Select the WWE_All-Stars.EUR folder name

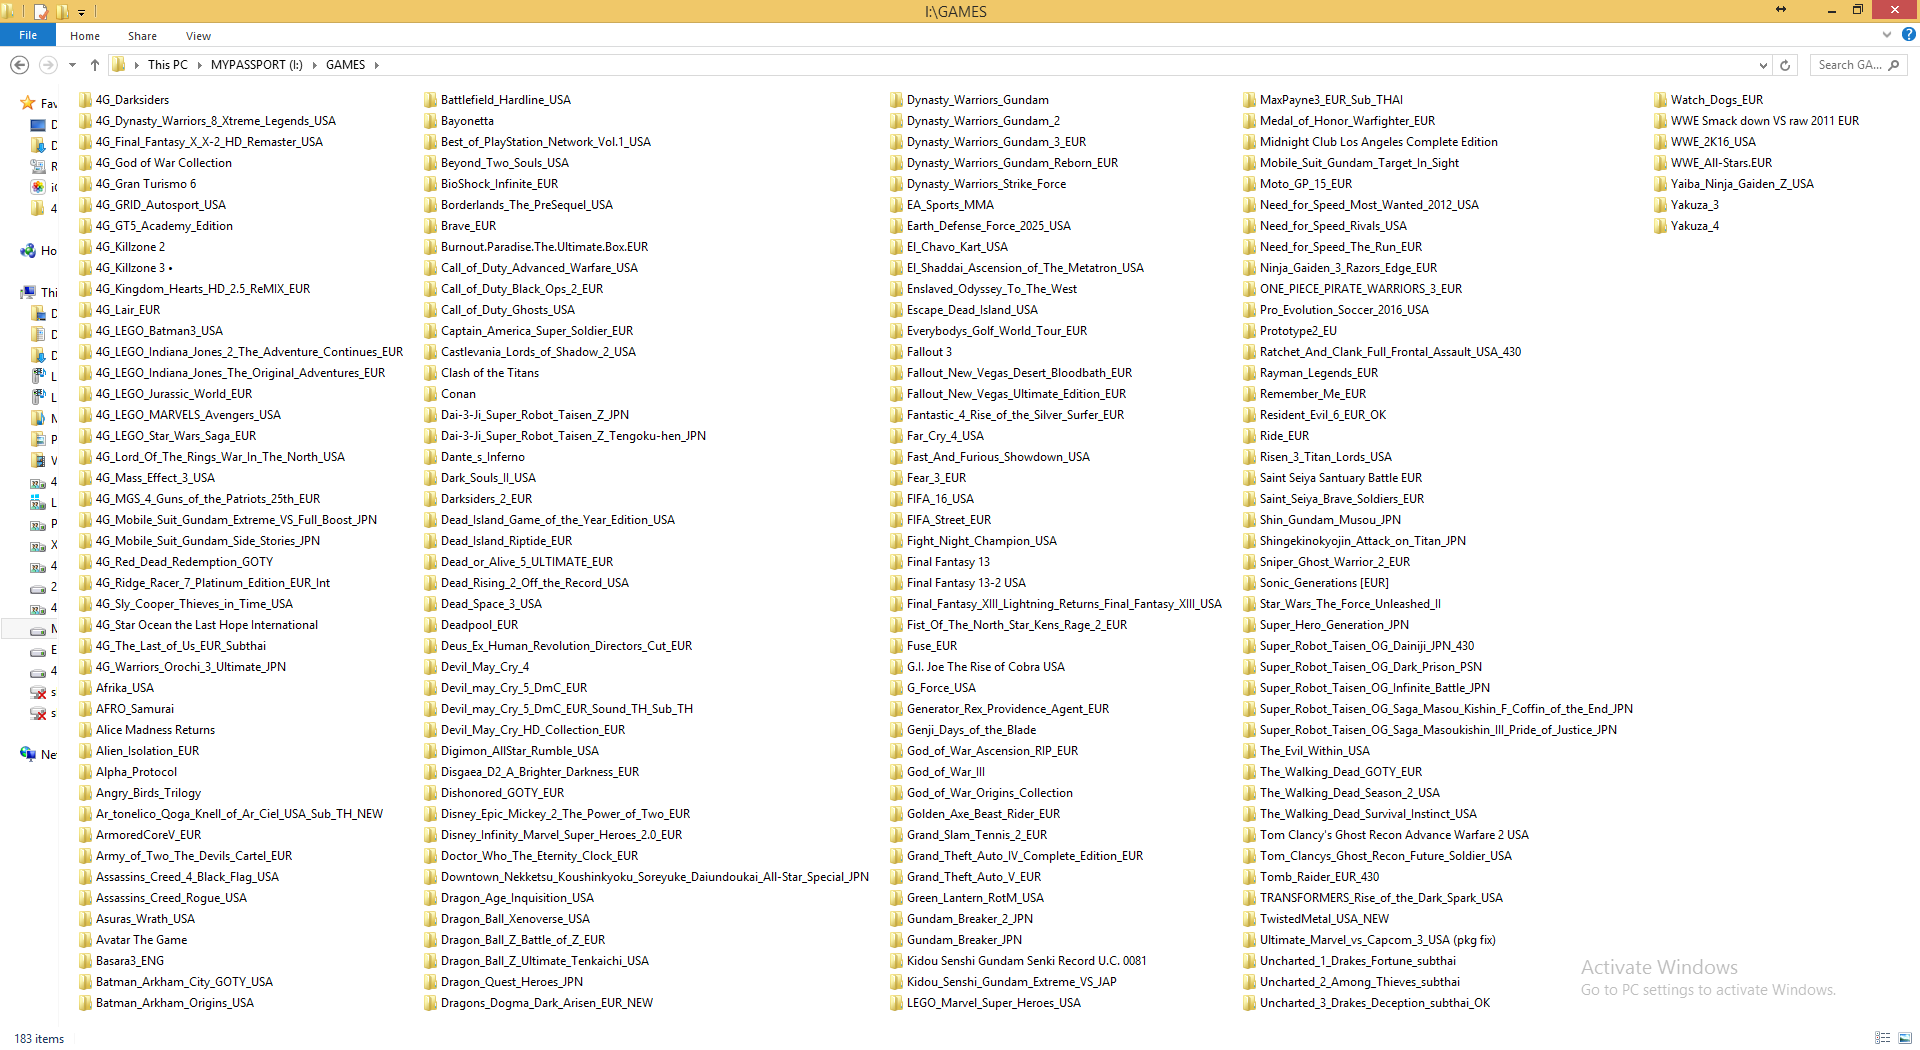[x=1722, y=163]
